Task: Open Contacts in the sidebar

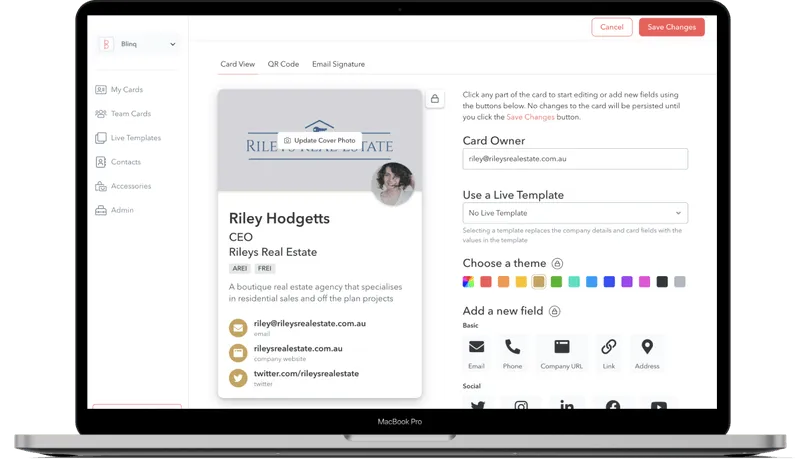Action: [118, 162]
